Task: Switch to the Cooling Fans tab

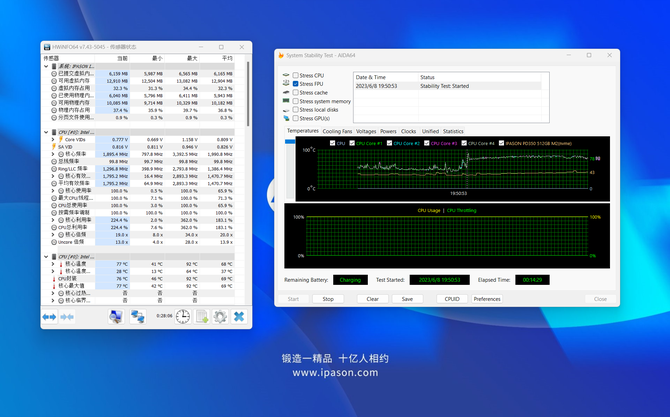Action: coord(337,131)
